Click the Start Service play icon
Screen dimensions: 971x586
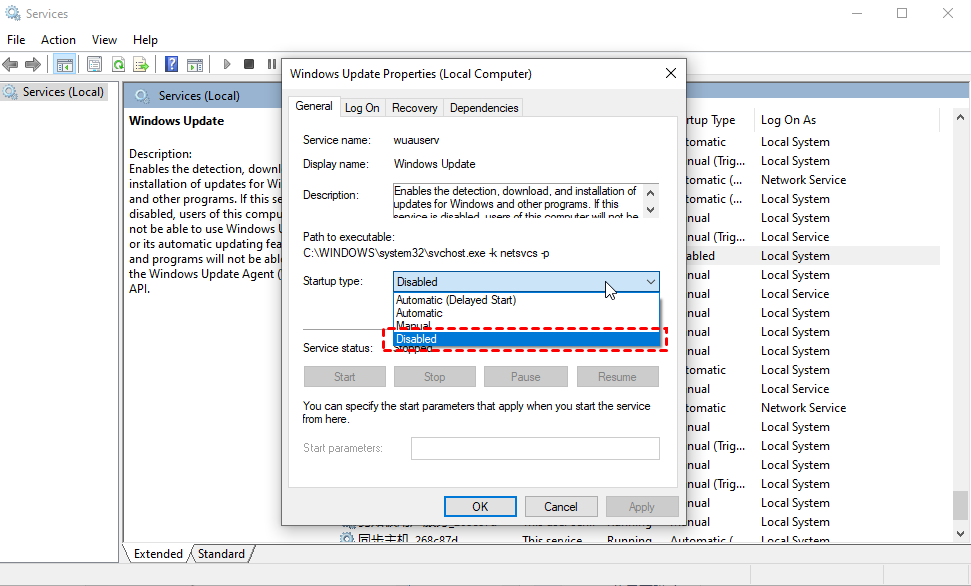[x=227, y=64]
